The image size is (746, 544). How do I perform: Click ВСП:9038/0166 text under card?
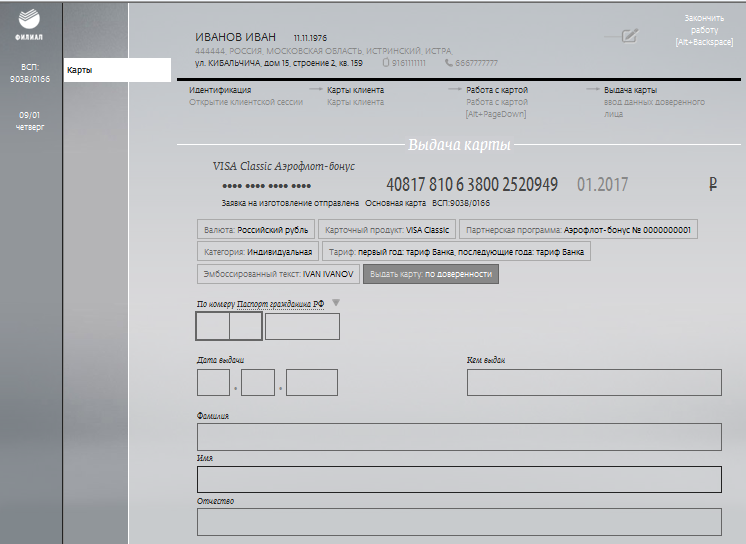pos(461,203)
